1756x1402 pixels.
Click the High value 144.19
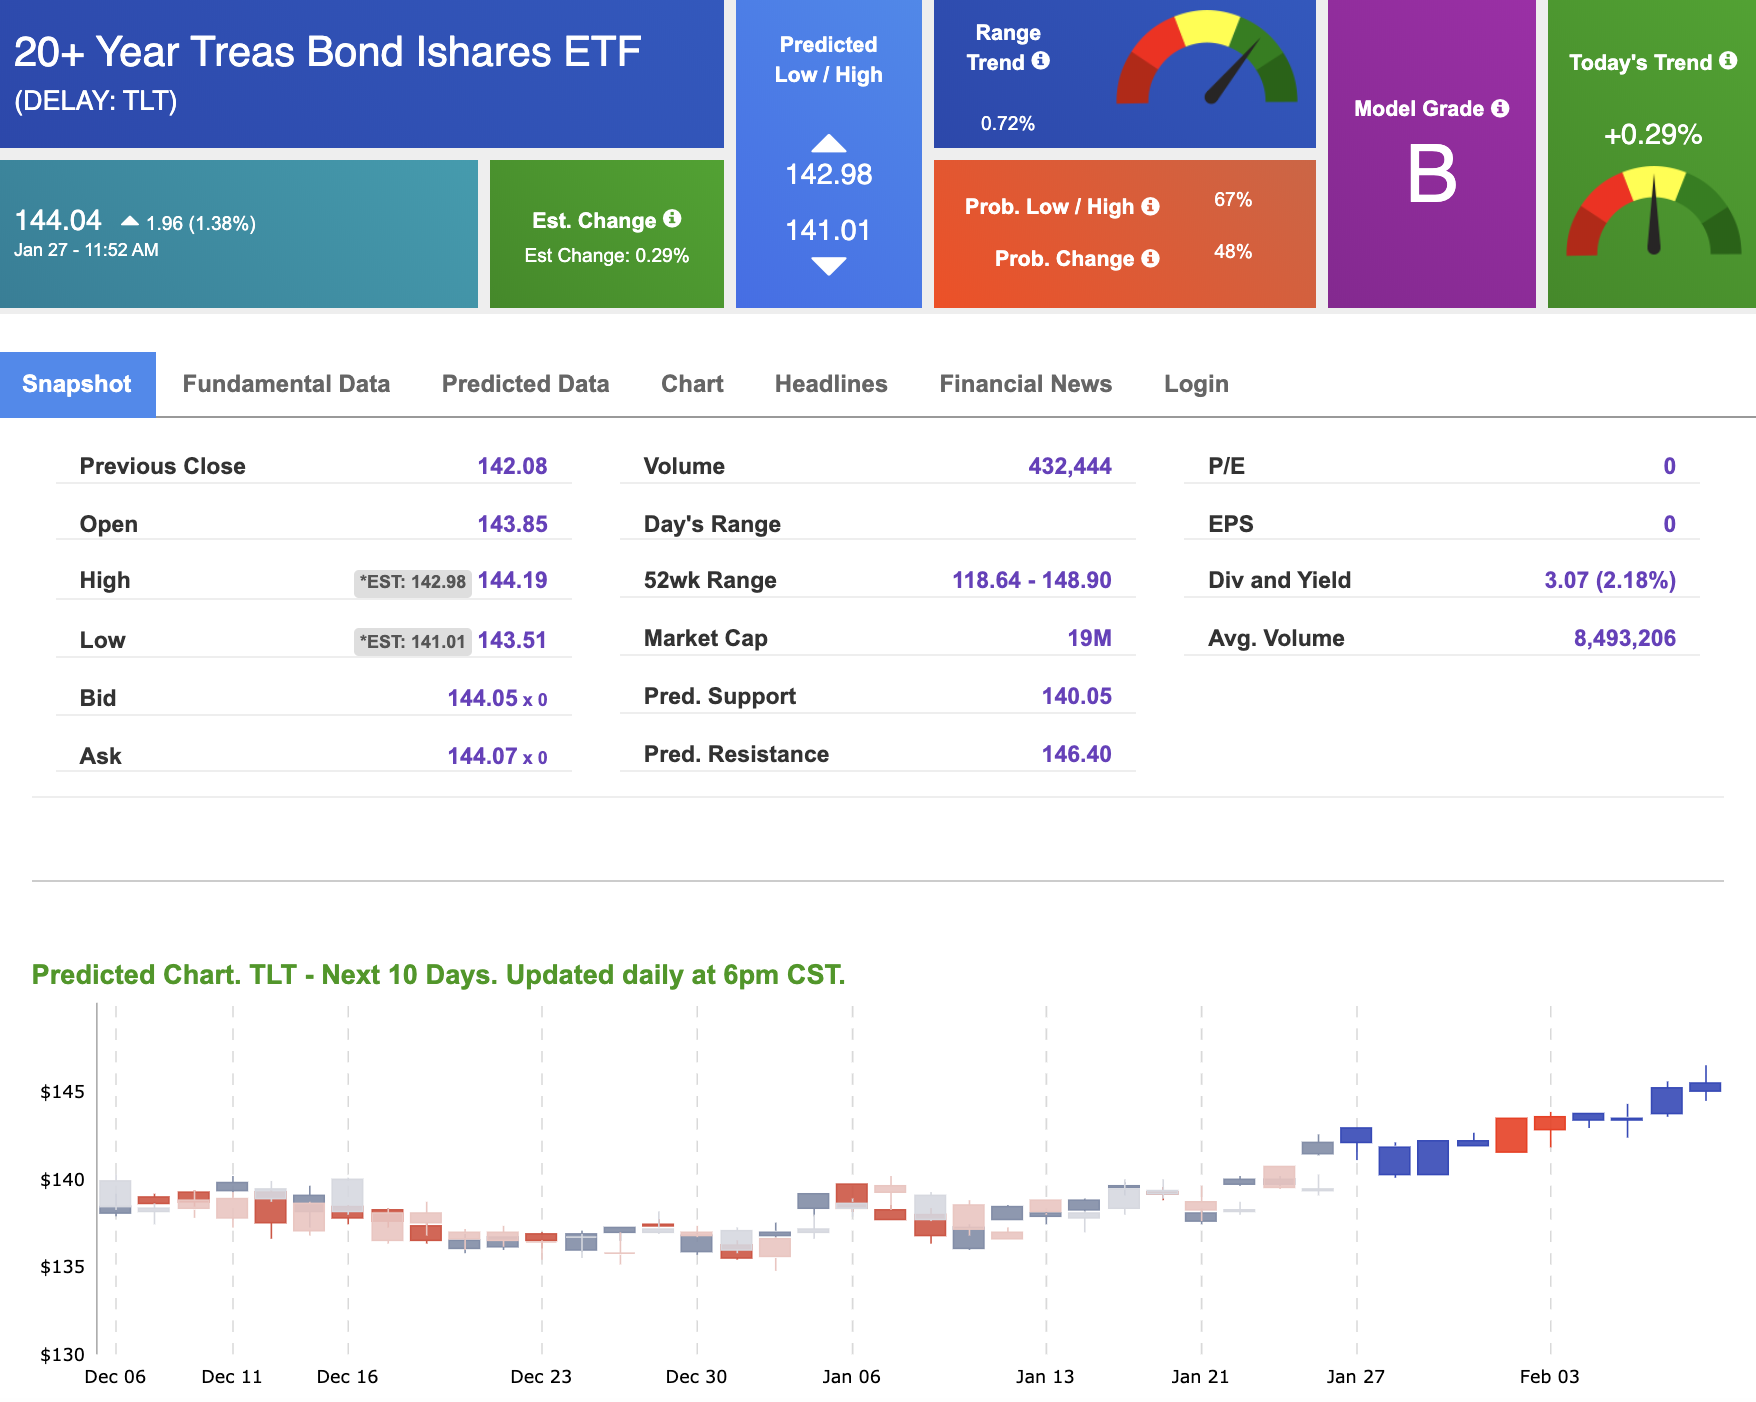point(512,580)
